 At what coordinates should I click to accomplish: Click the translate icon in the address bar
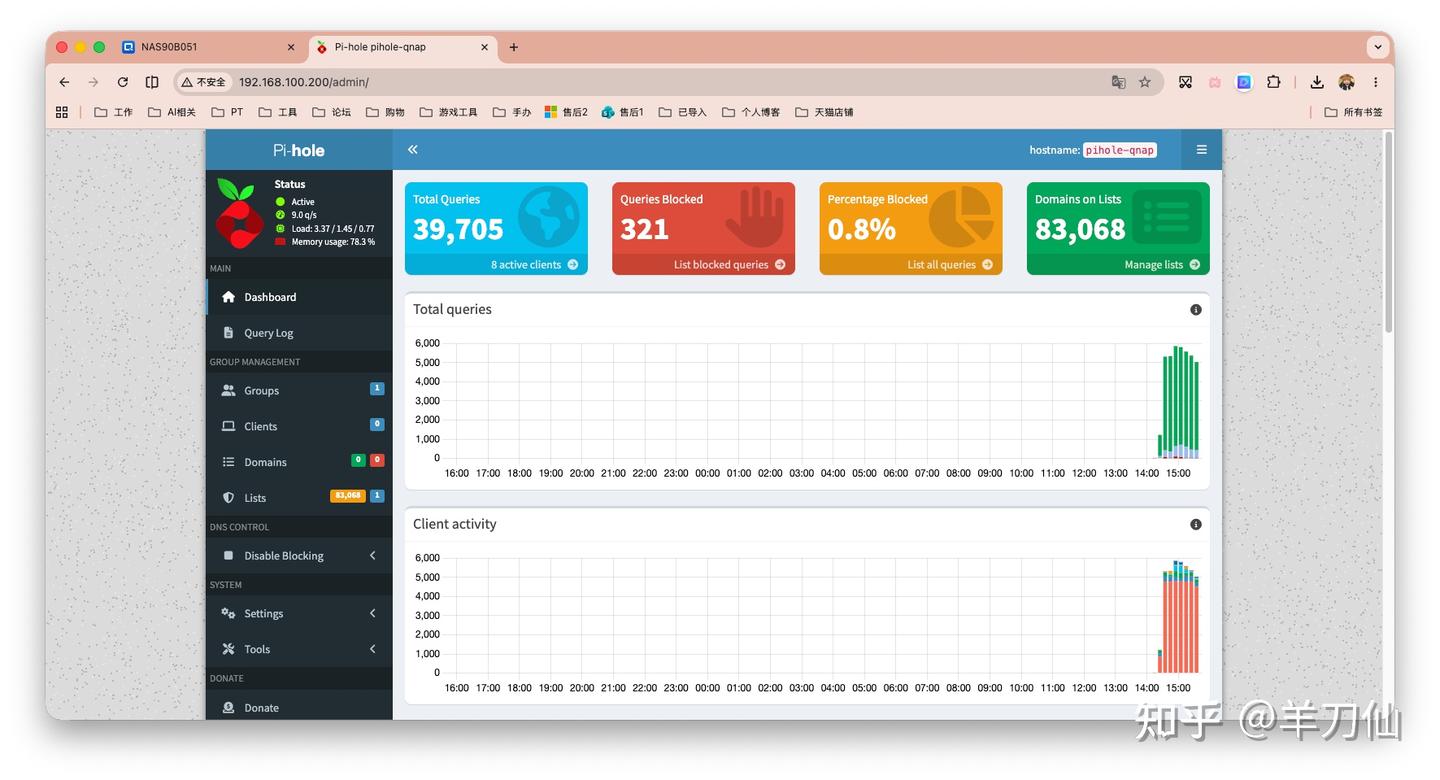(1118, 82)
